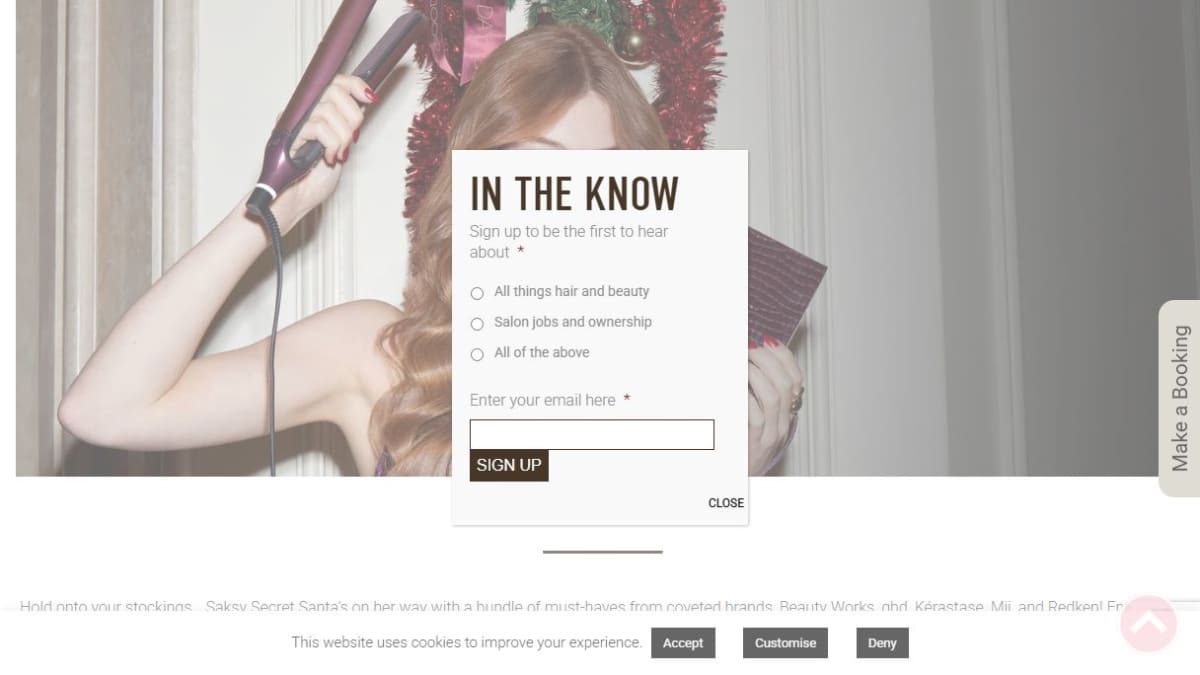Screen dimensions: 1200x675
Task: Click the "Hold onto your stockings" paragraph text
Action: [x=570, y=606]
